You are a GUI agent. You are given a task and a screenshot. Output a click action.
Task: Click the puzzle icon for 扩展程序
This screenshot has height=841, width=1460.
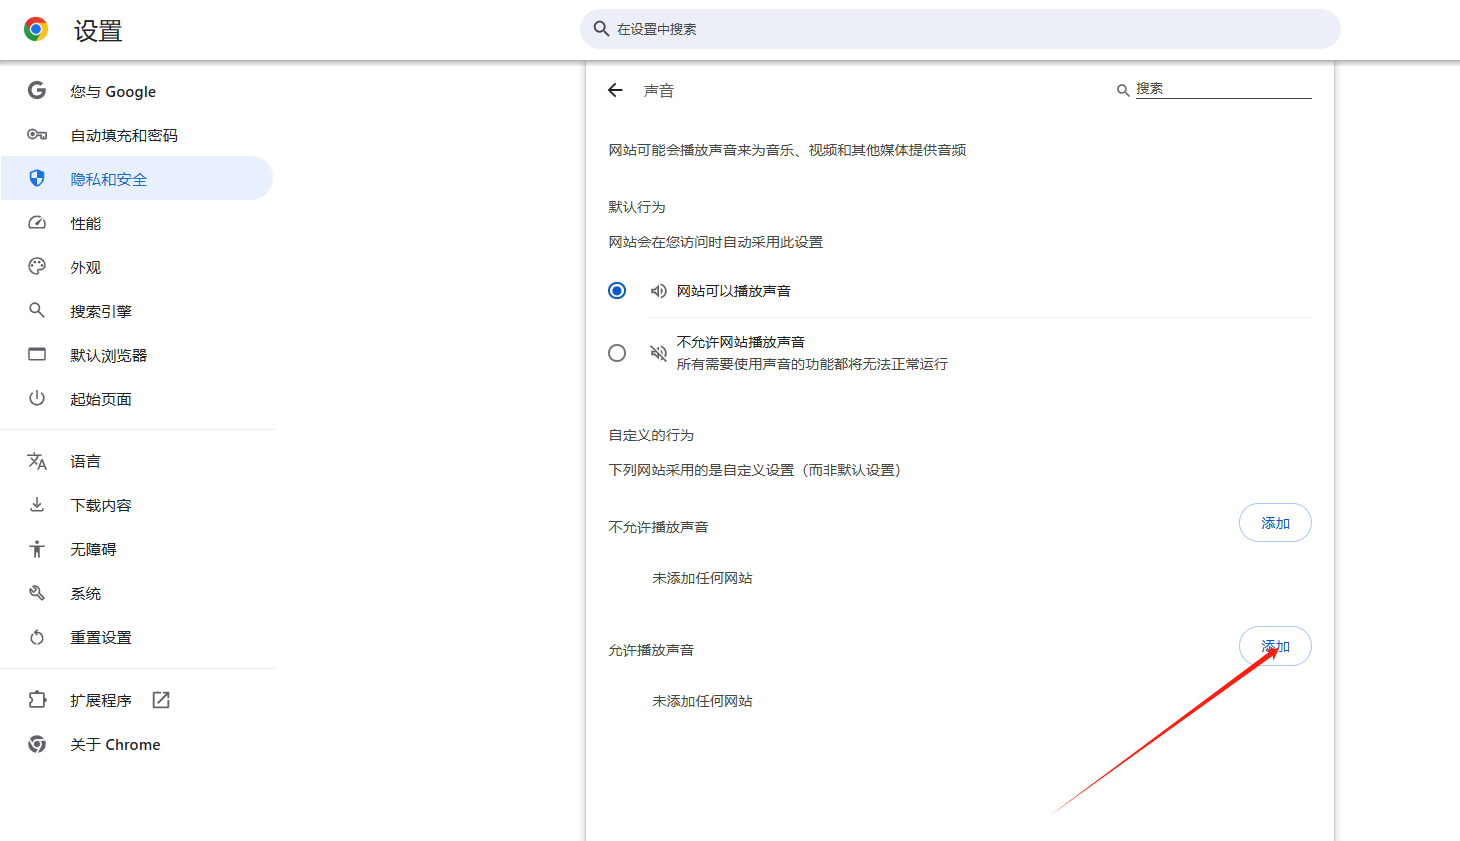coord(37,700)
